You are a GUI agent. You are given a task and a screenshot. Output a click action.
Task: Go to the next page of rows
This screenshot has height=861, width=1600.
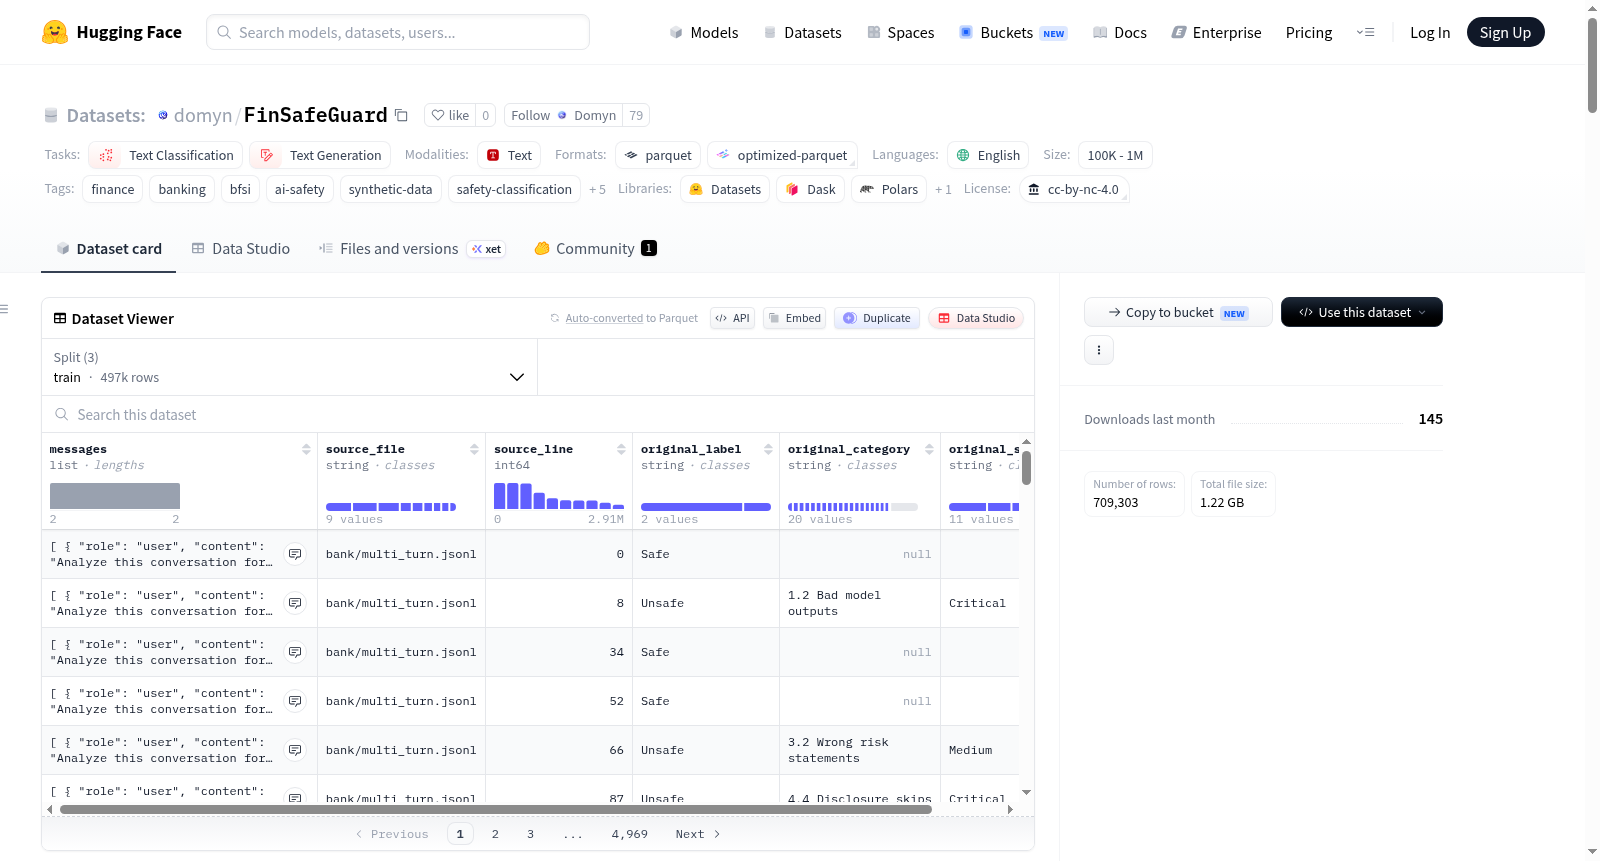[698, 834]
